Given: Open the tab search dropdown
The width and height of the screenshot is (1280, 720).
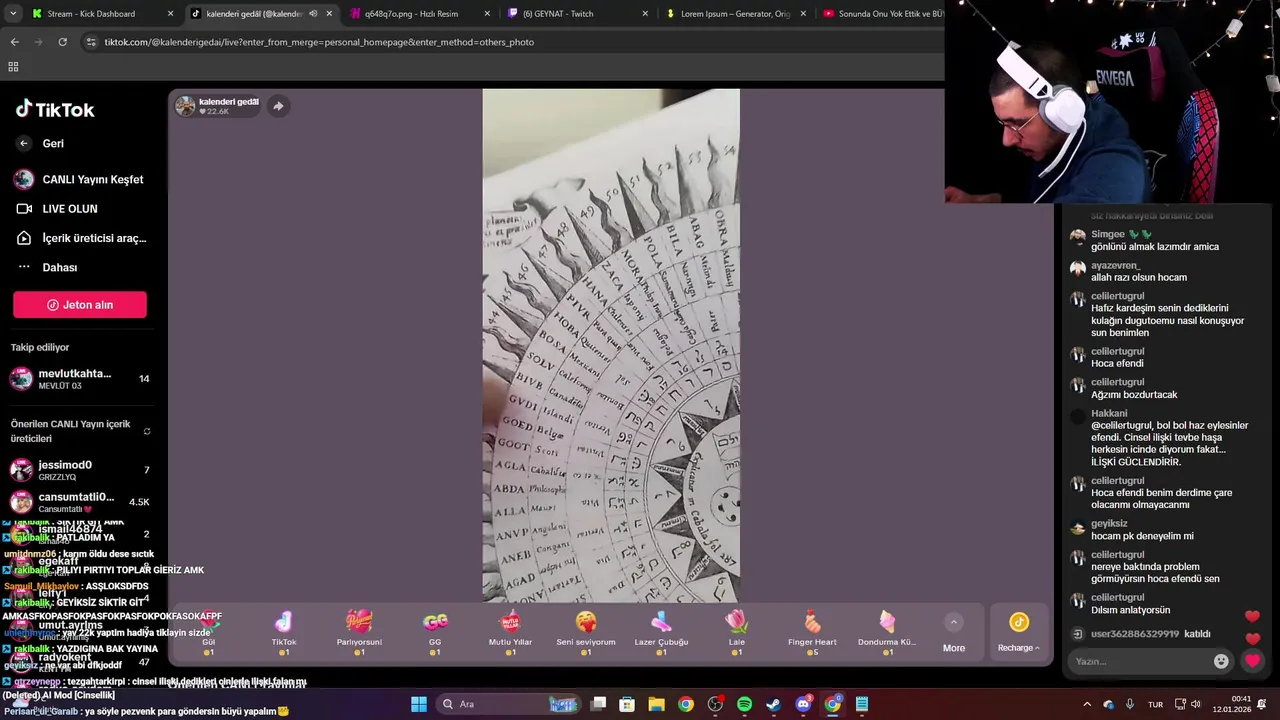Looking at the screenshot, I should 12,14.
